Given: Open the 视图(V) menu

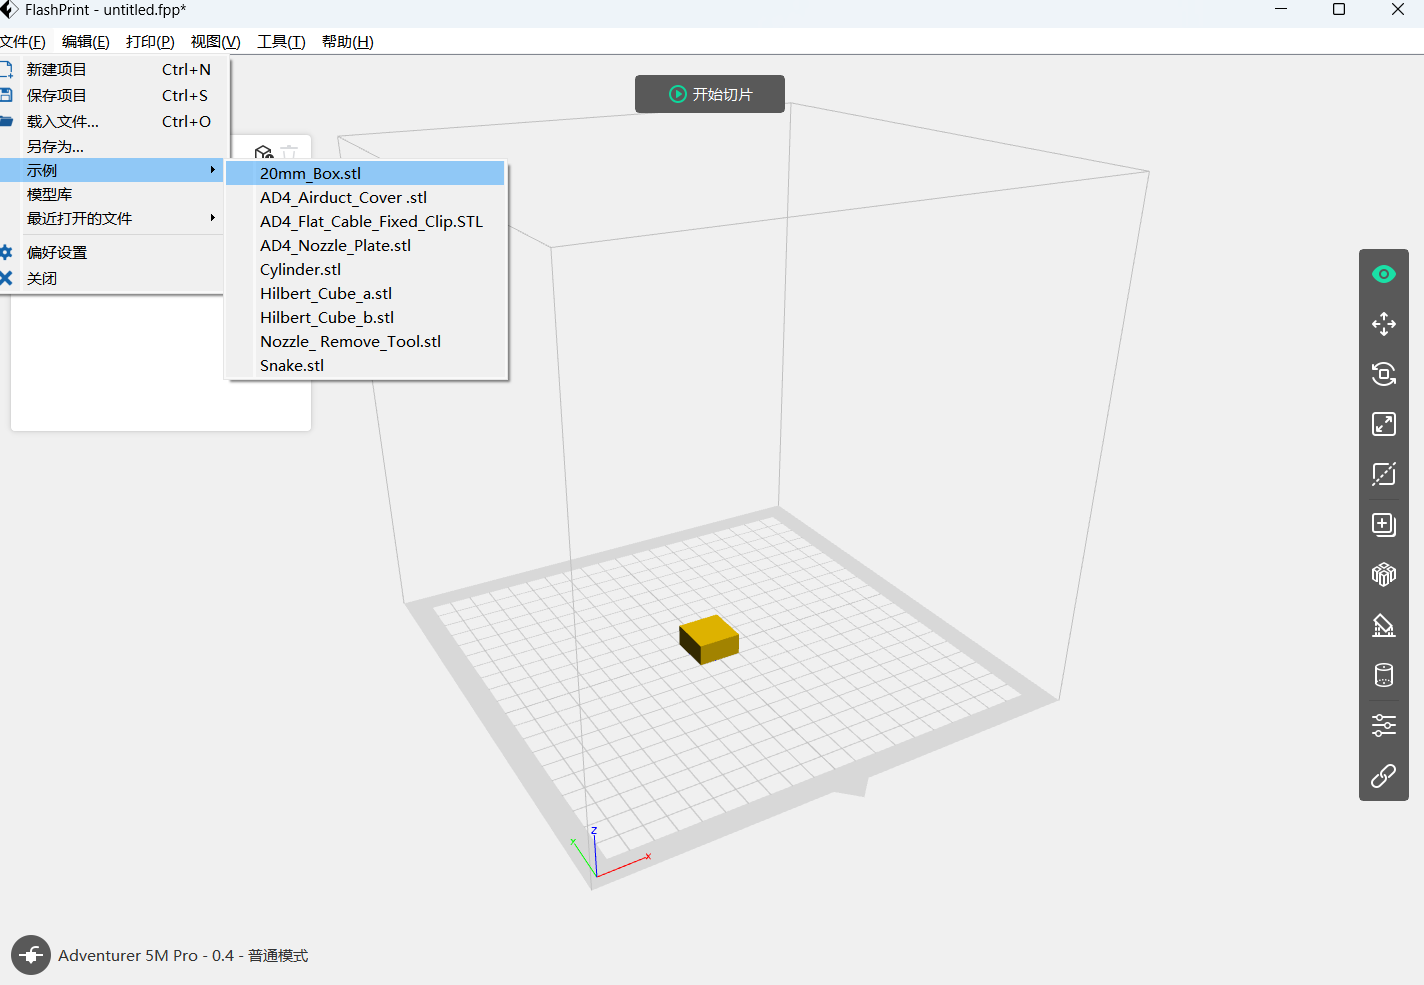Looking at the screenshot, I should tap(215, 42).
